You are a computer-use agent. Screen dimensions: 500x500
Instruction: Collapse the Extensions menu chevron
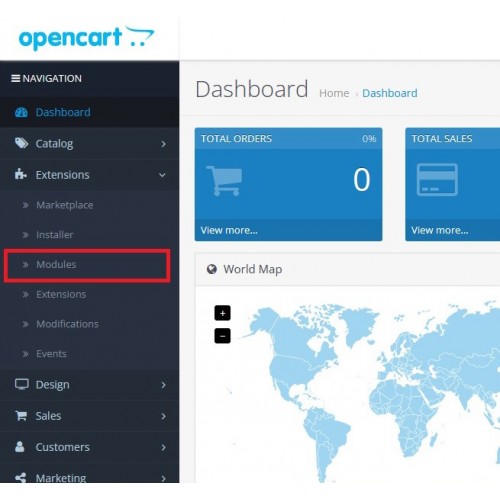(162, 175)
